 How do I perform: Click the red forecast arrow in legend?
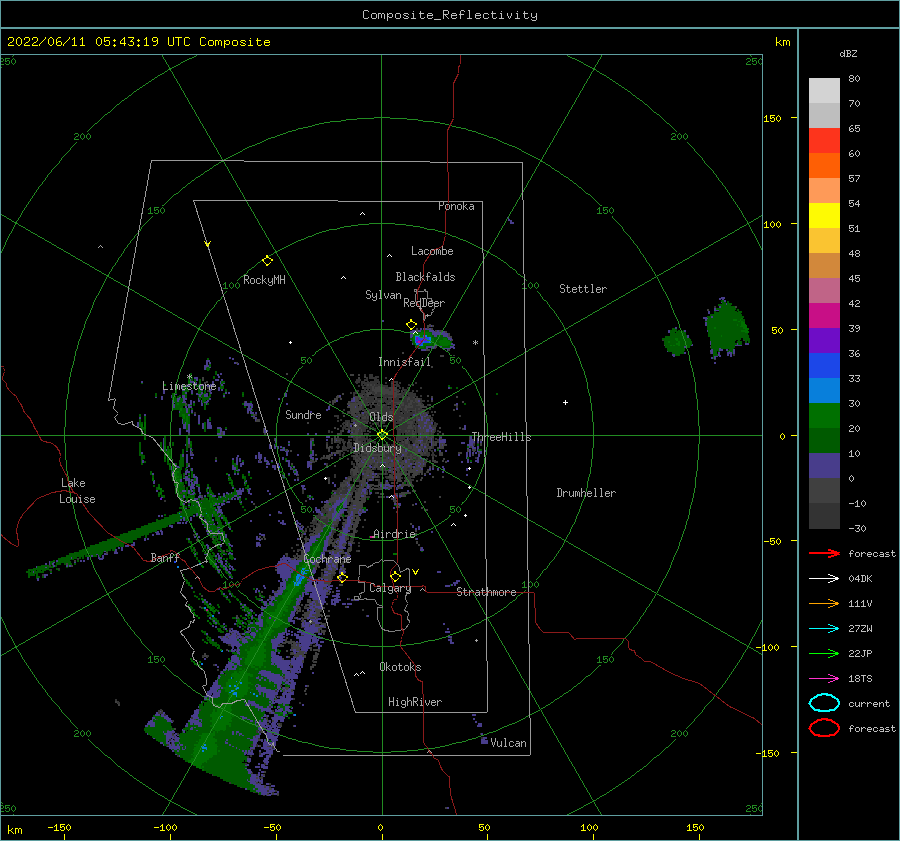(824, 553)
